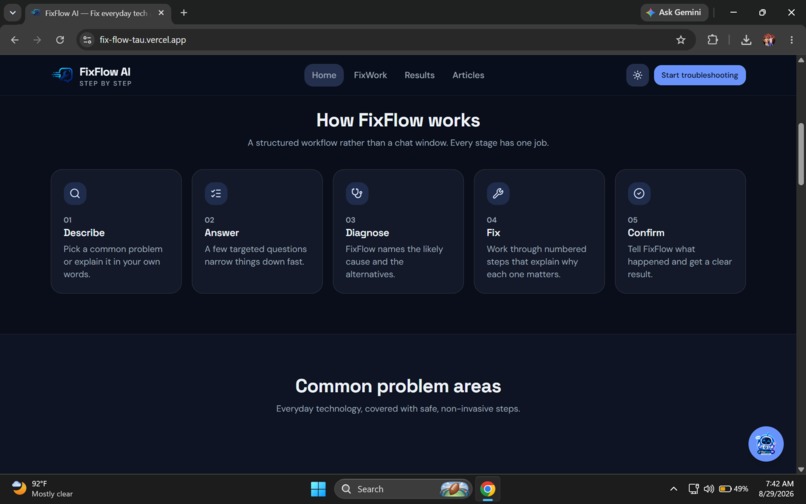Click the taskbar volume speaker icon
The image size is (806, 504).
pos(709,489)
